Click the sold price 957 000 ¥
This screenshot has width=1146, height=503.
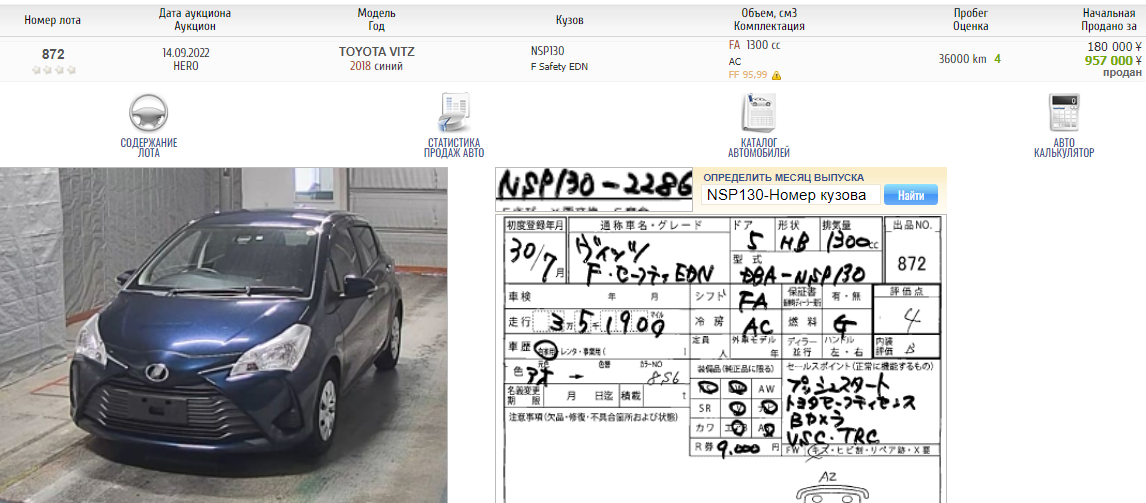click(x=1115, y=60)
